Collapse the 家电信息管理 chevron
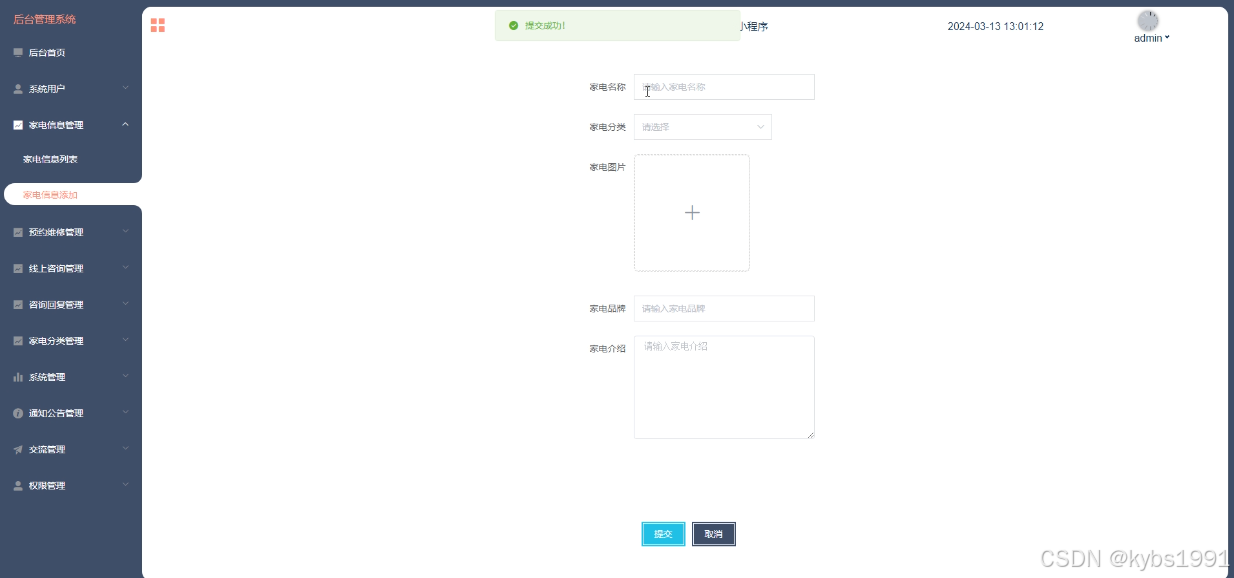Image resolution: width=1234 pixels, height=578 pixels. click(125, 124)
